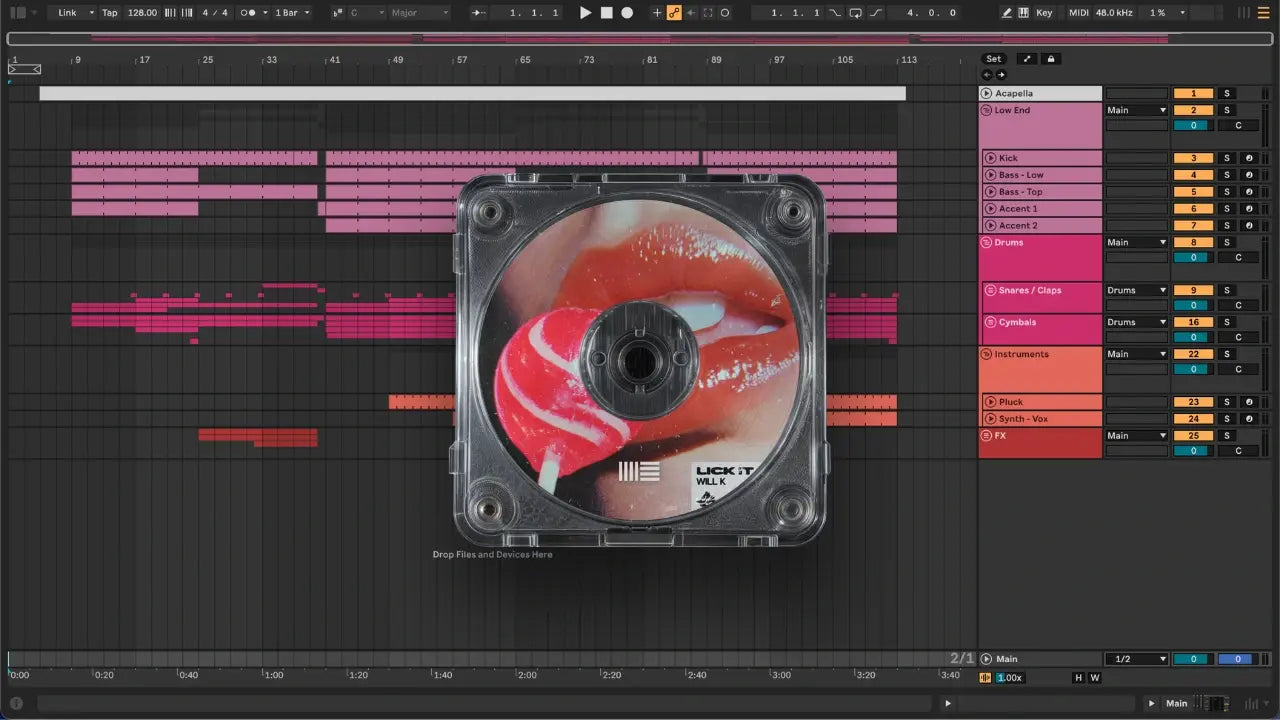Click the H button near Main track

coord(1078,678)
